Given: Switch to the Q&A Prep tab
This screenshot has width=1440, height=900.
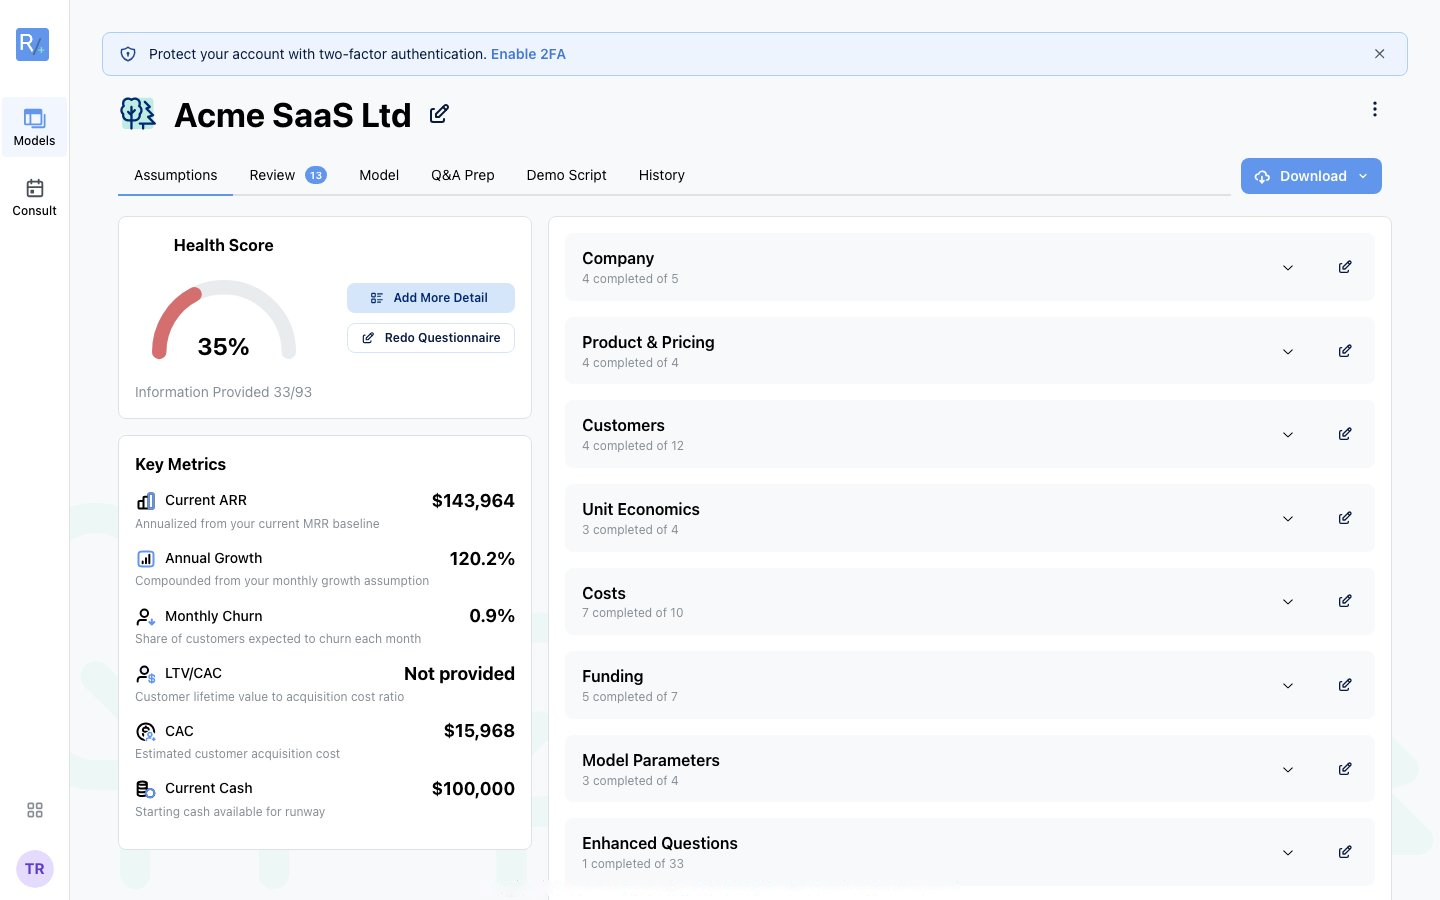Looking at the screenshot, I should (463, 175).
